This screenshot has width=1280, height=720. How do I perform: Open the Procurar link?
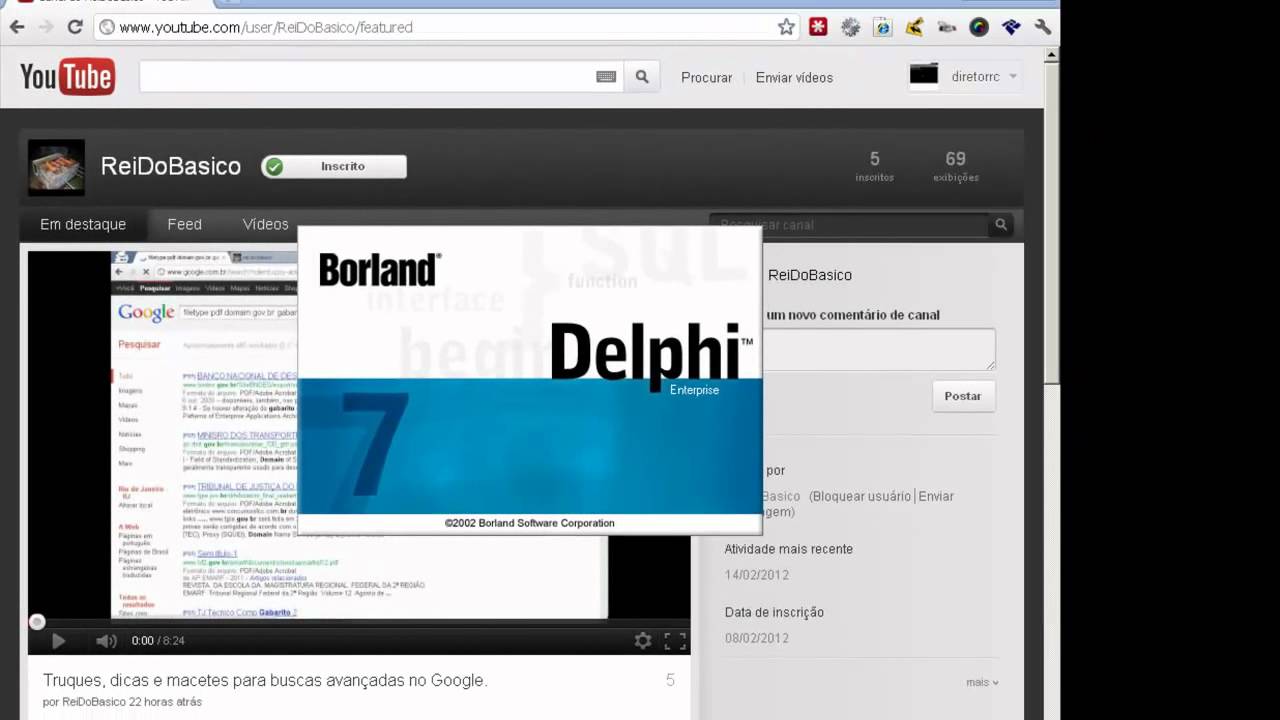click(707, 77)
